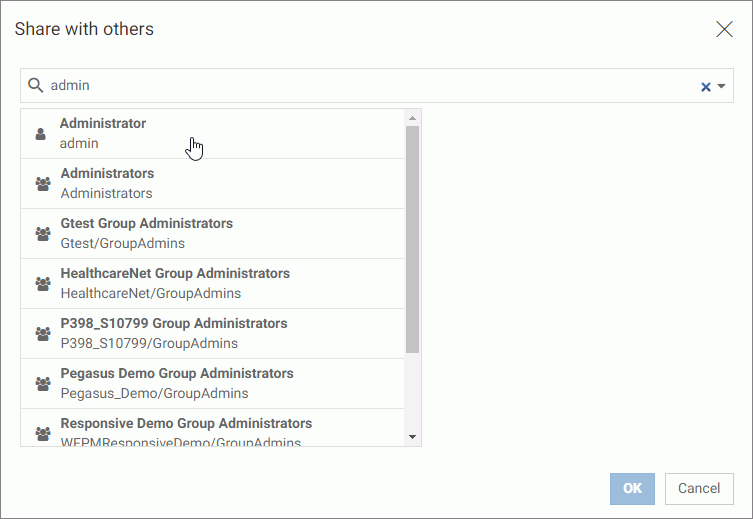
Task: Click the Responsive Demo group icon
Action: coord(42,433)
